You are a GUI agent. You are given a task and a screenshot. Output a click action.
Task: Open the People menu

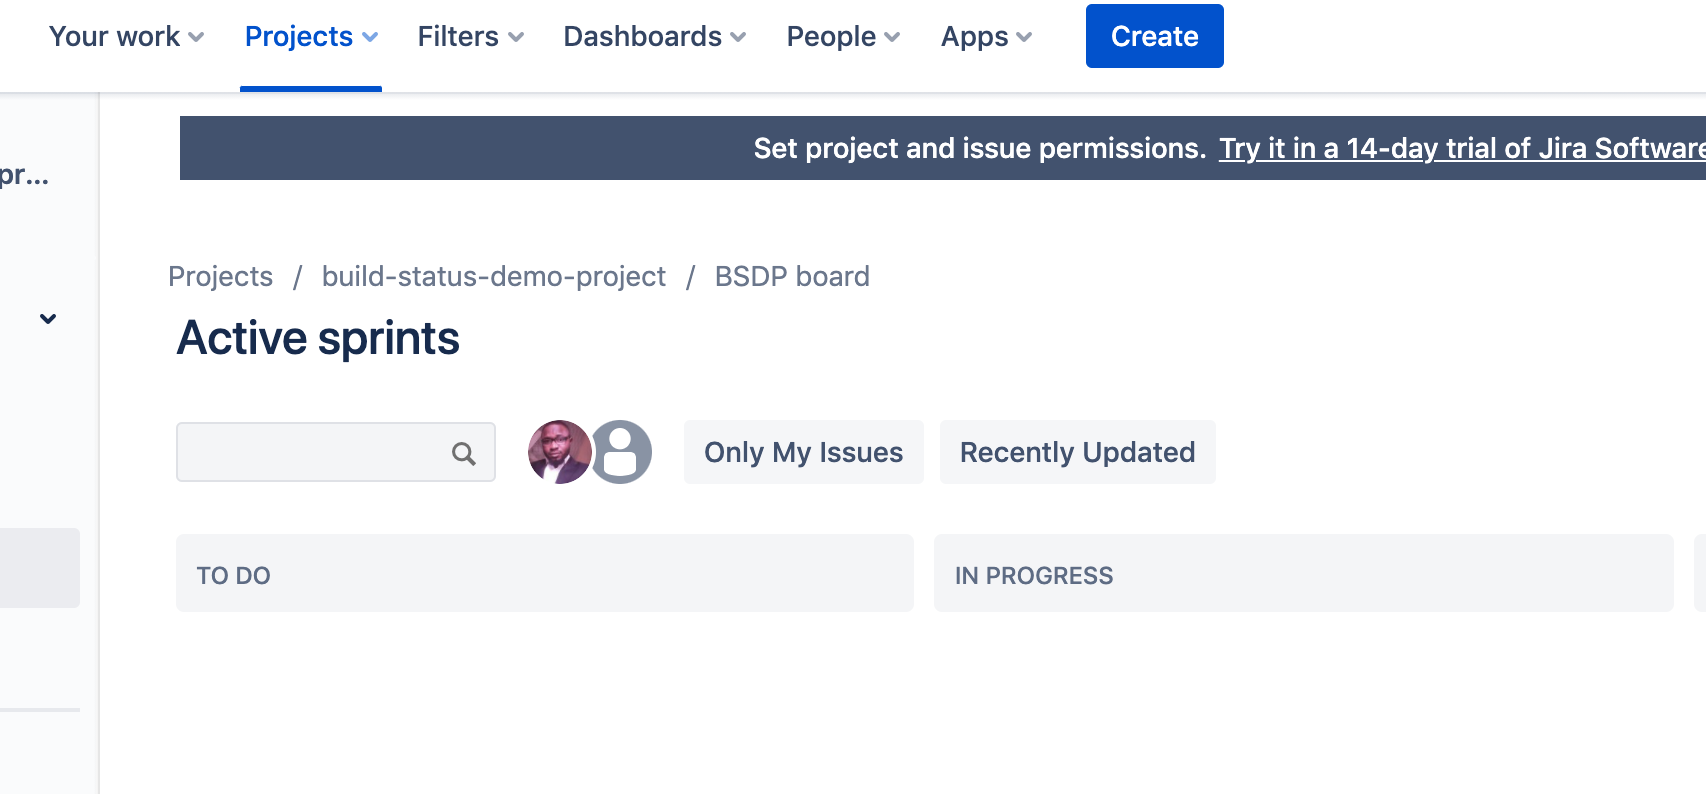[x=844, y=37]
